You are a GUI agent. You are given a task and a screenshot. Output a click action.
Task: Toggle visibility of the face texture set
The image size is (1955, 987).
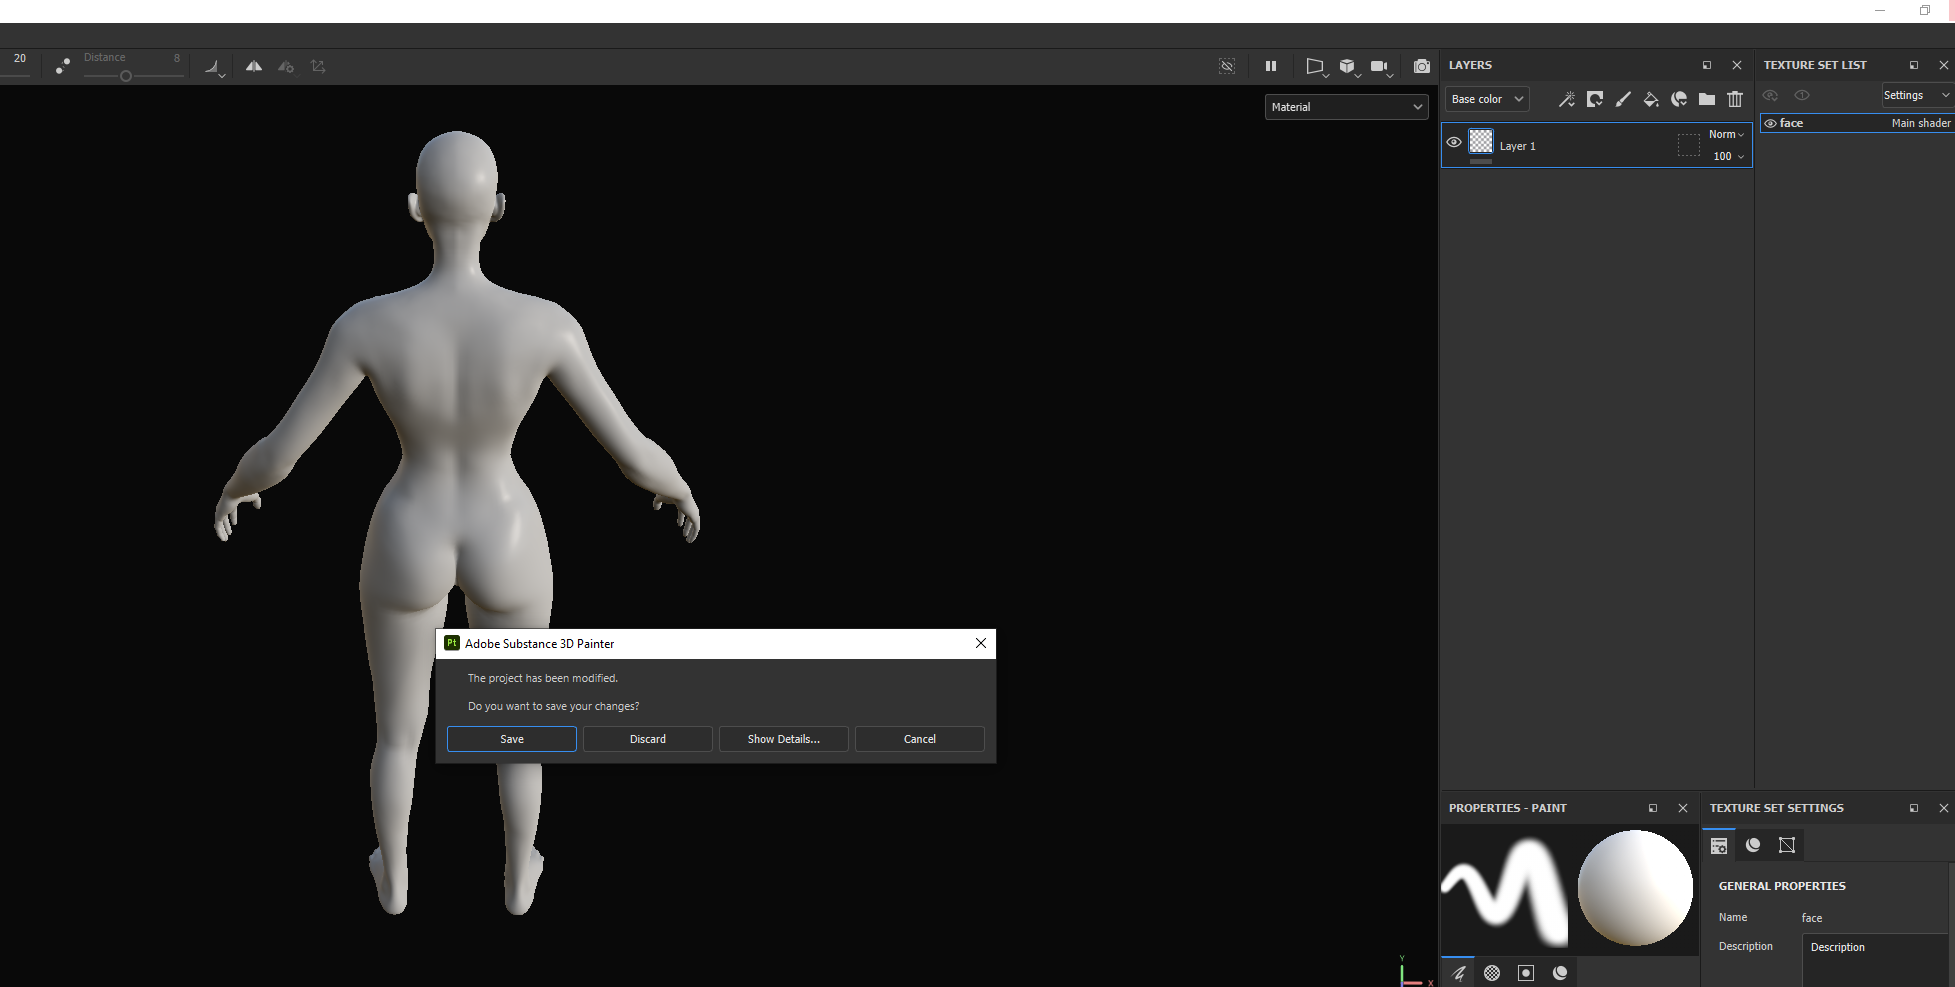(1770, 123)
